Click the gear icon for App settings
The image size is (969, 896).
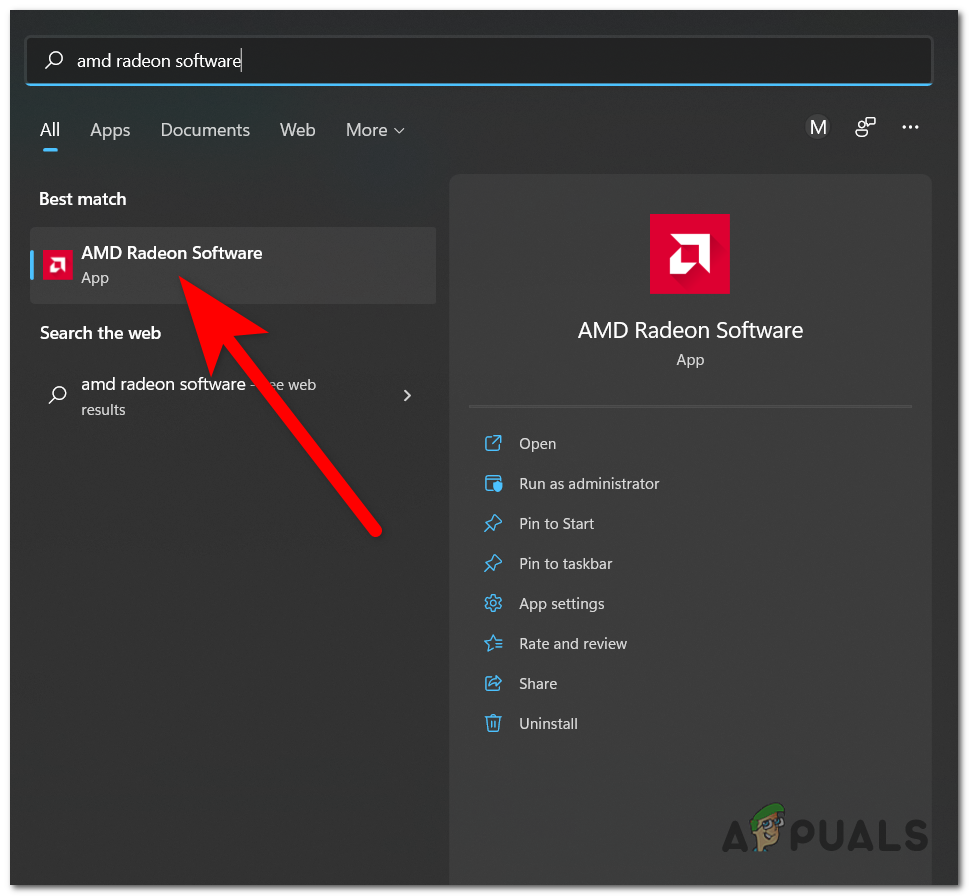[x=493, y=603]
